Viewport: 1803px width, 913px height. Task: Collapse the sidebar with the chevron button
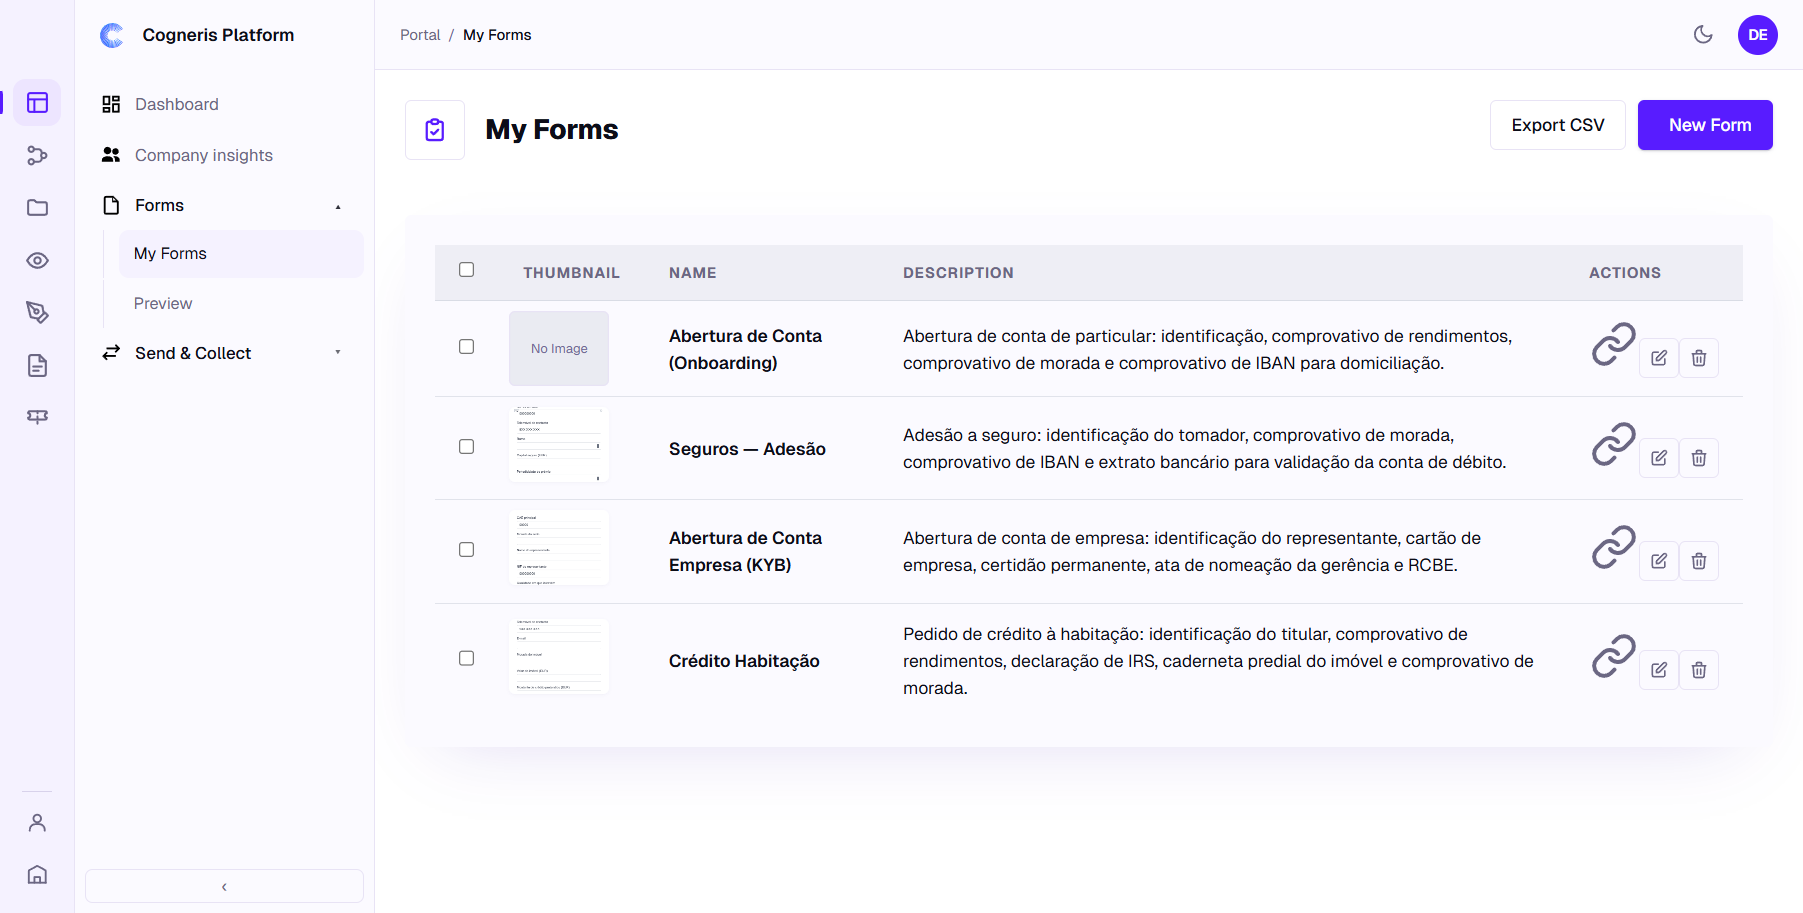pos(224,886)
